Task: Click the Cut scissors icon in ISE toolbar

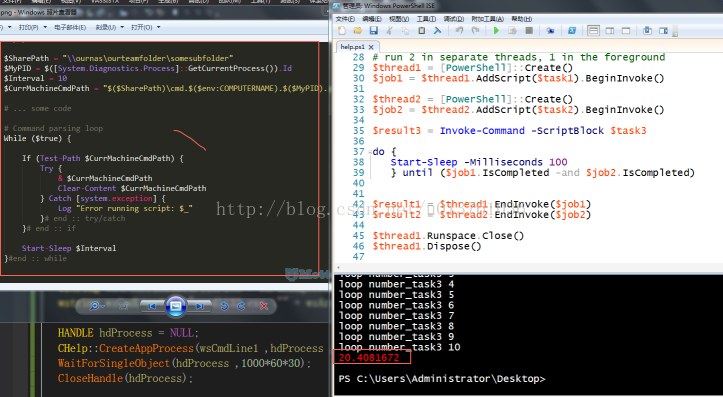Action: pos(390,30)
